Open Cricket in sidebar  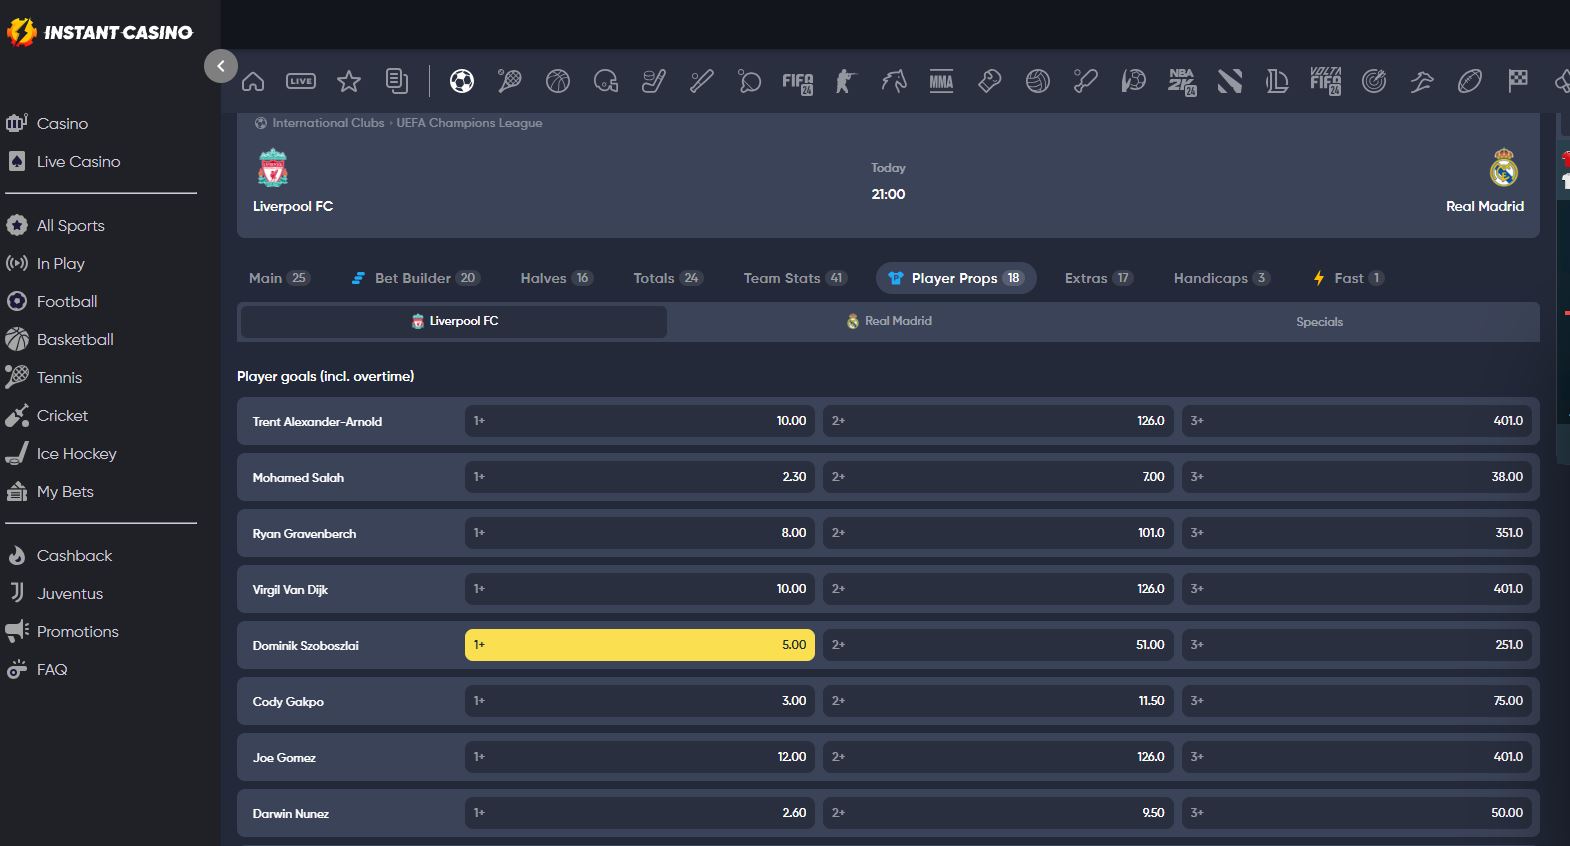coord(62,415)
